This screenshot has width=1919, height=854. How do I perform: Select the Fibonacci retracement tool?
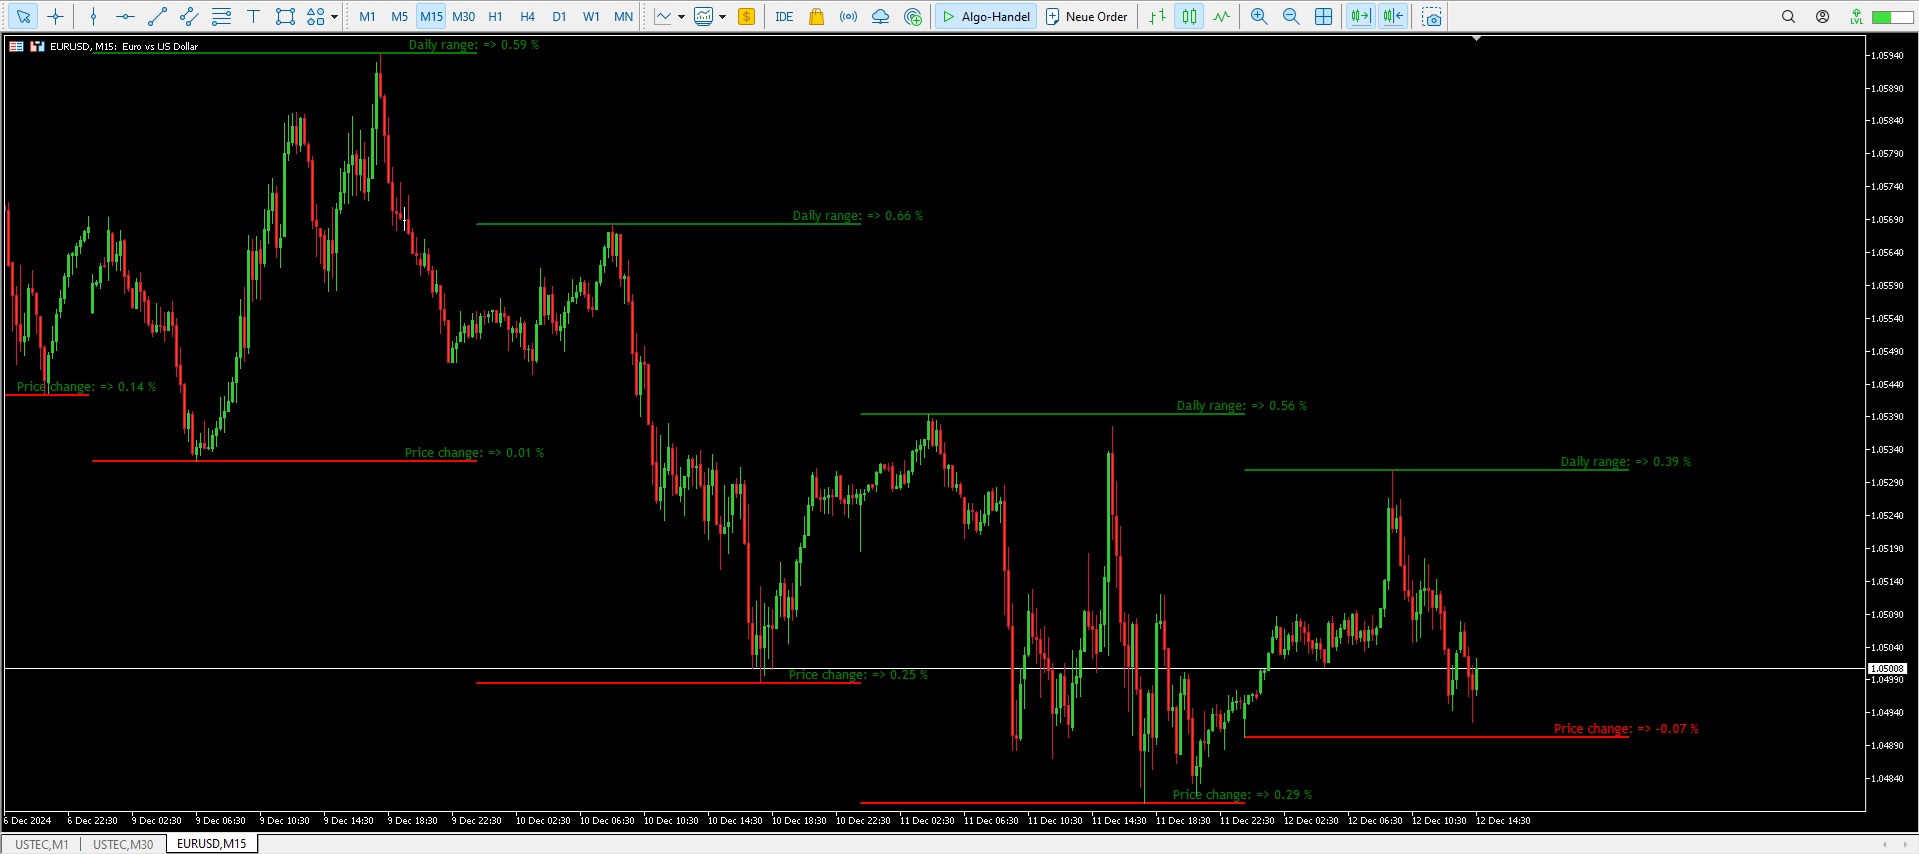click(x=221, y=16)
